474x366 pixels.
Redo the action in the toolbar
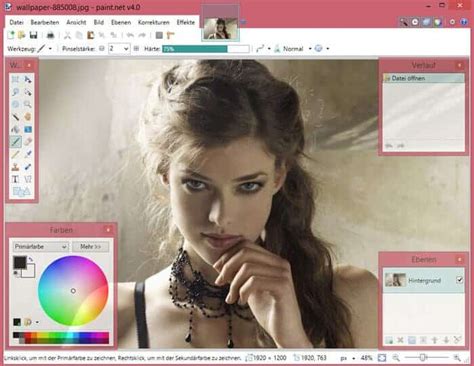[142, 35]
